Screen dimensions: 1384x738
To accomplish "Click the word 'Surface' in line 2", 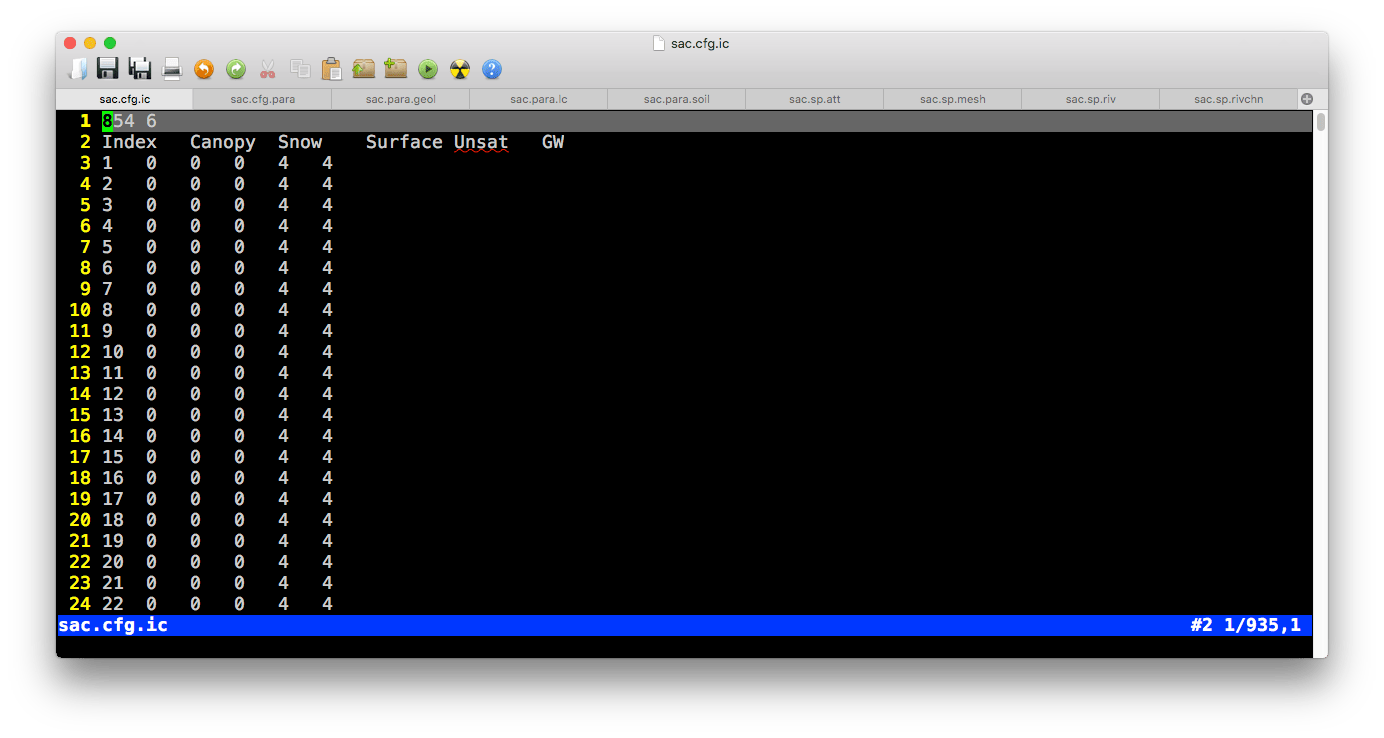I will pos(404,142).
